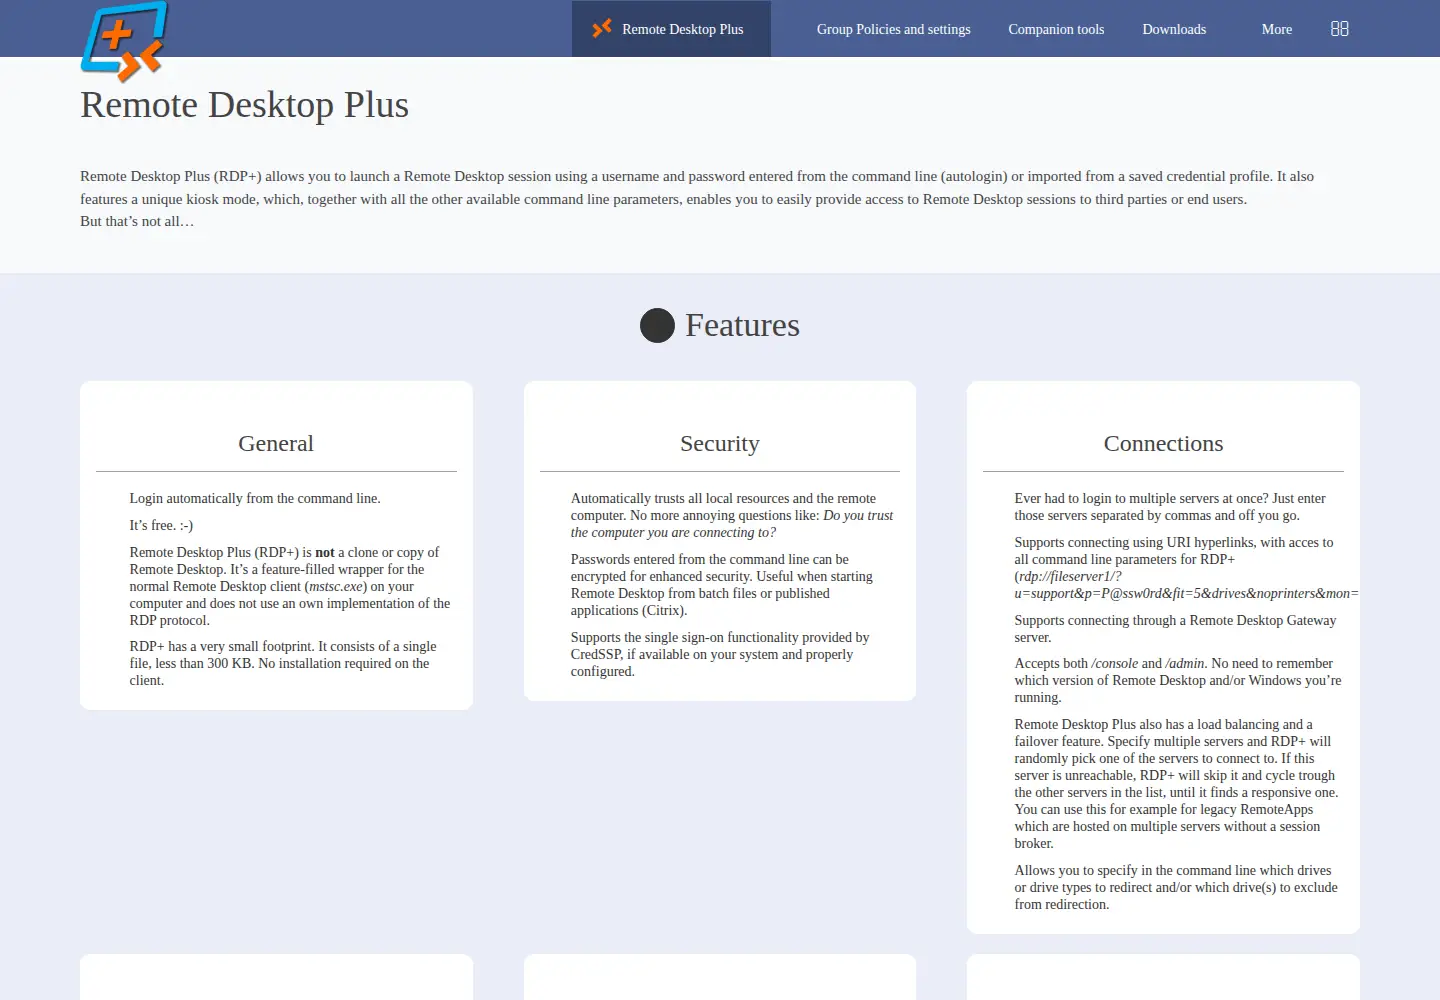Click 'Login automatically from the command line.' text
Viewport: 1440px width, 1000px height.
(255, 498)
